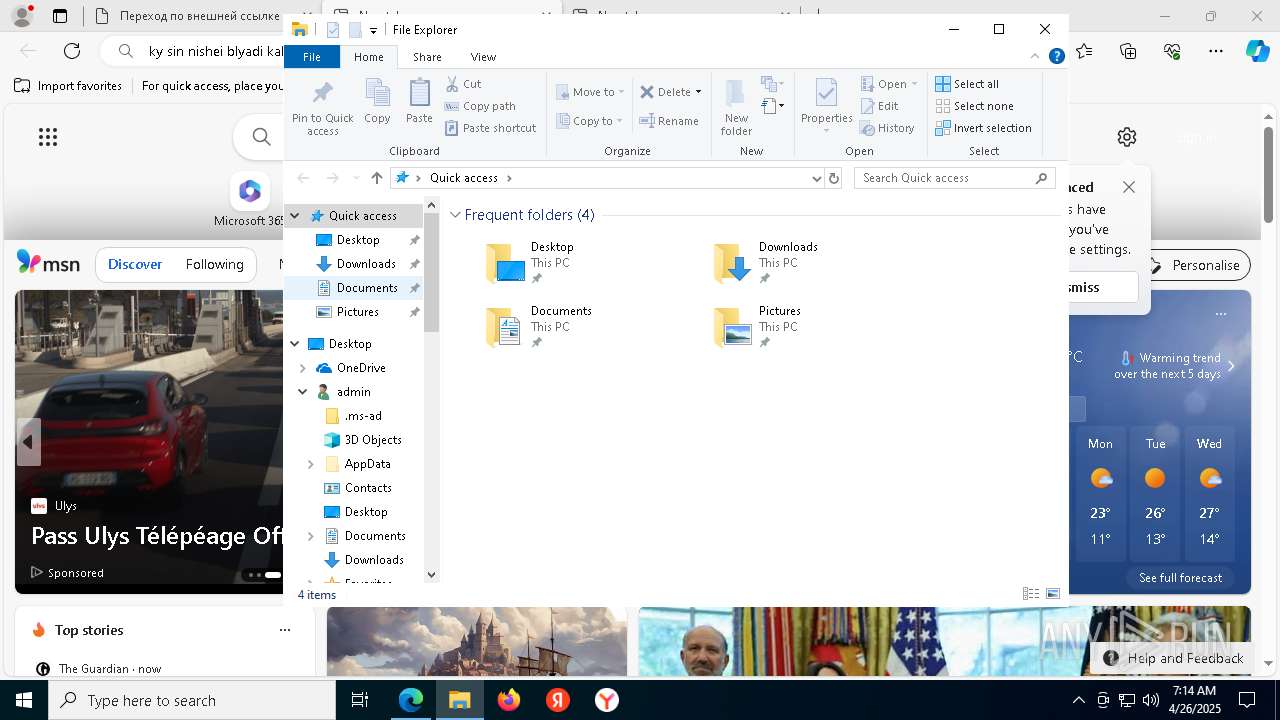Click Invert selection command
Viewport: 1280px width, 720px height.
pos(983,128)
